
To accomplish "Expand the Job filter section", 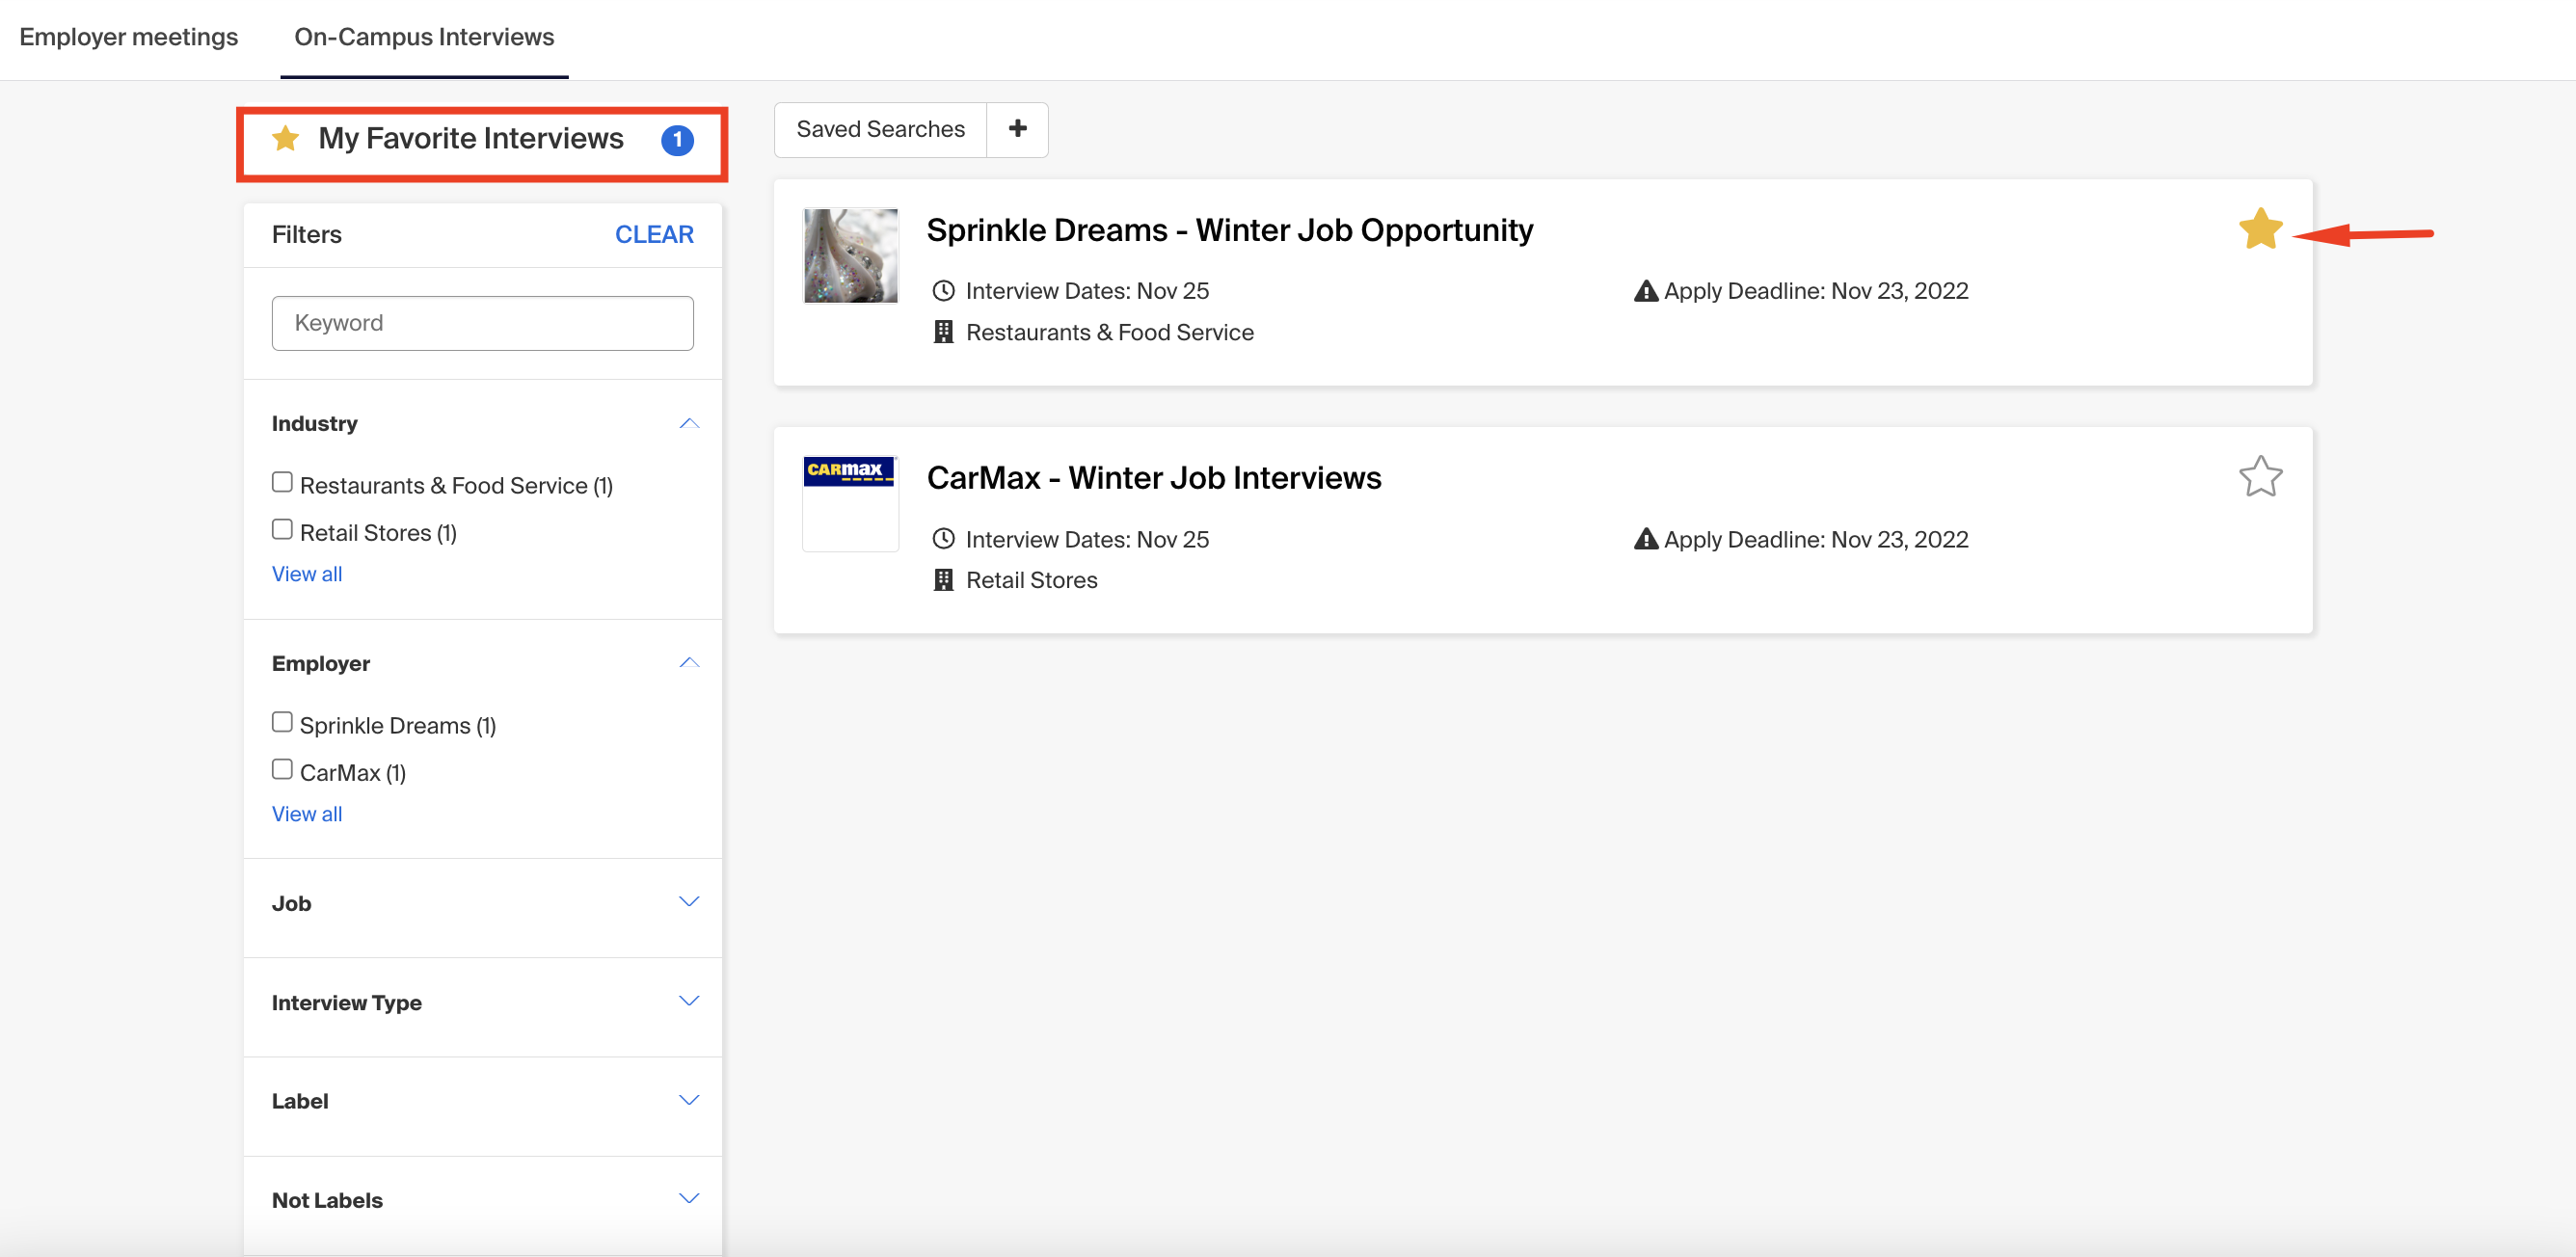I will pos(689,902).
